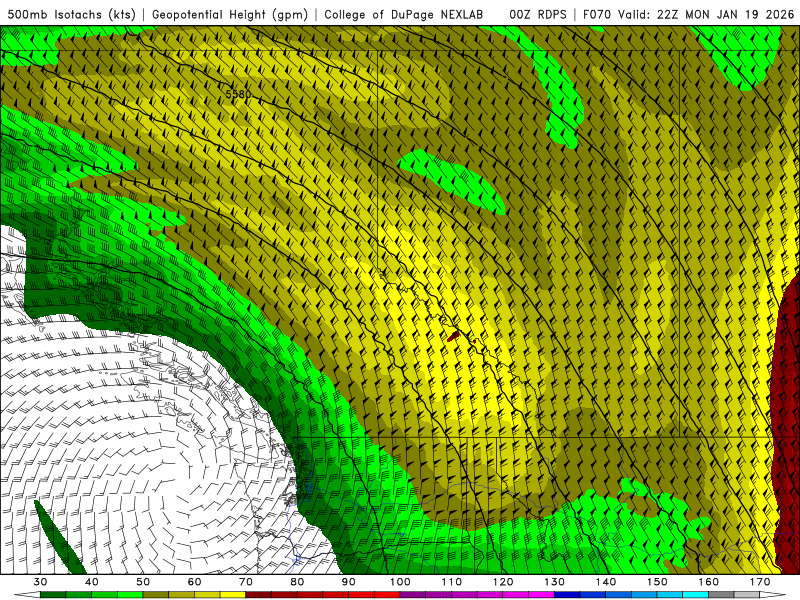Click the 'College of DuPage NEXLAB' label
The width and height of the screenshot is (800, 600).
403,14
